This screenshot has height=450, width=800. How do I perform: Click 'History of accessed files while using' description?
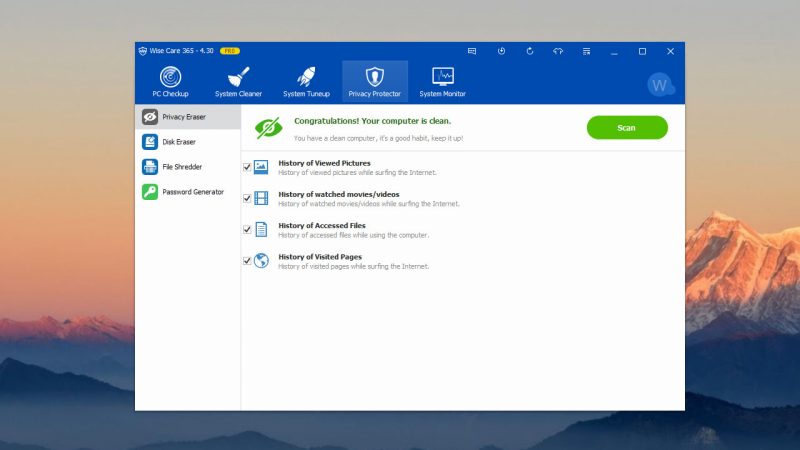point(354,235)
